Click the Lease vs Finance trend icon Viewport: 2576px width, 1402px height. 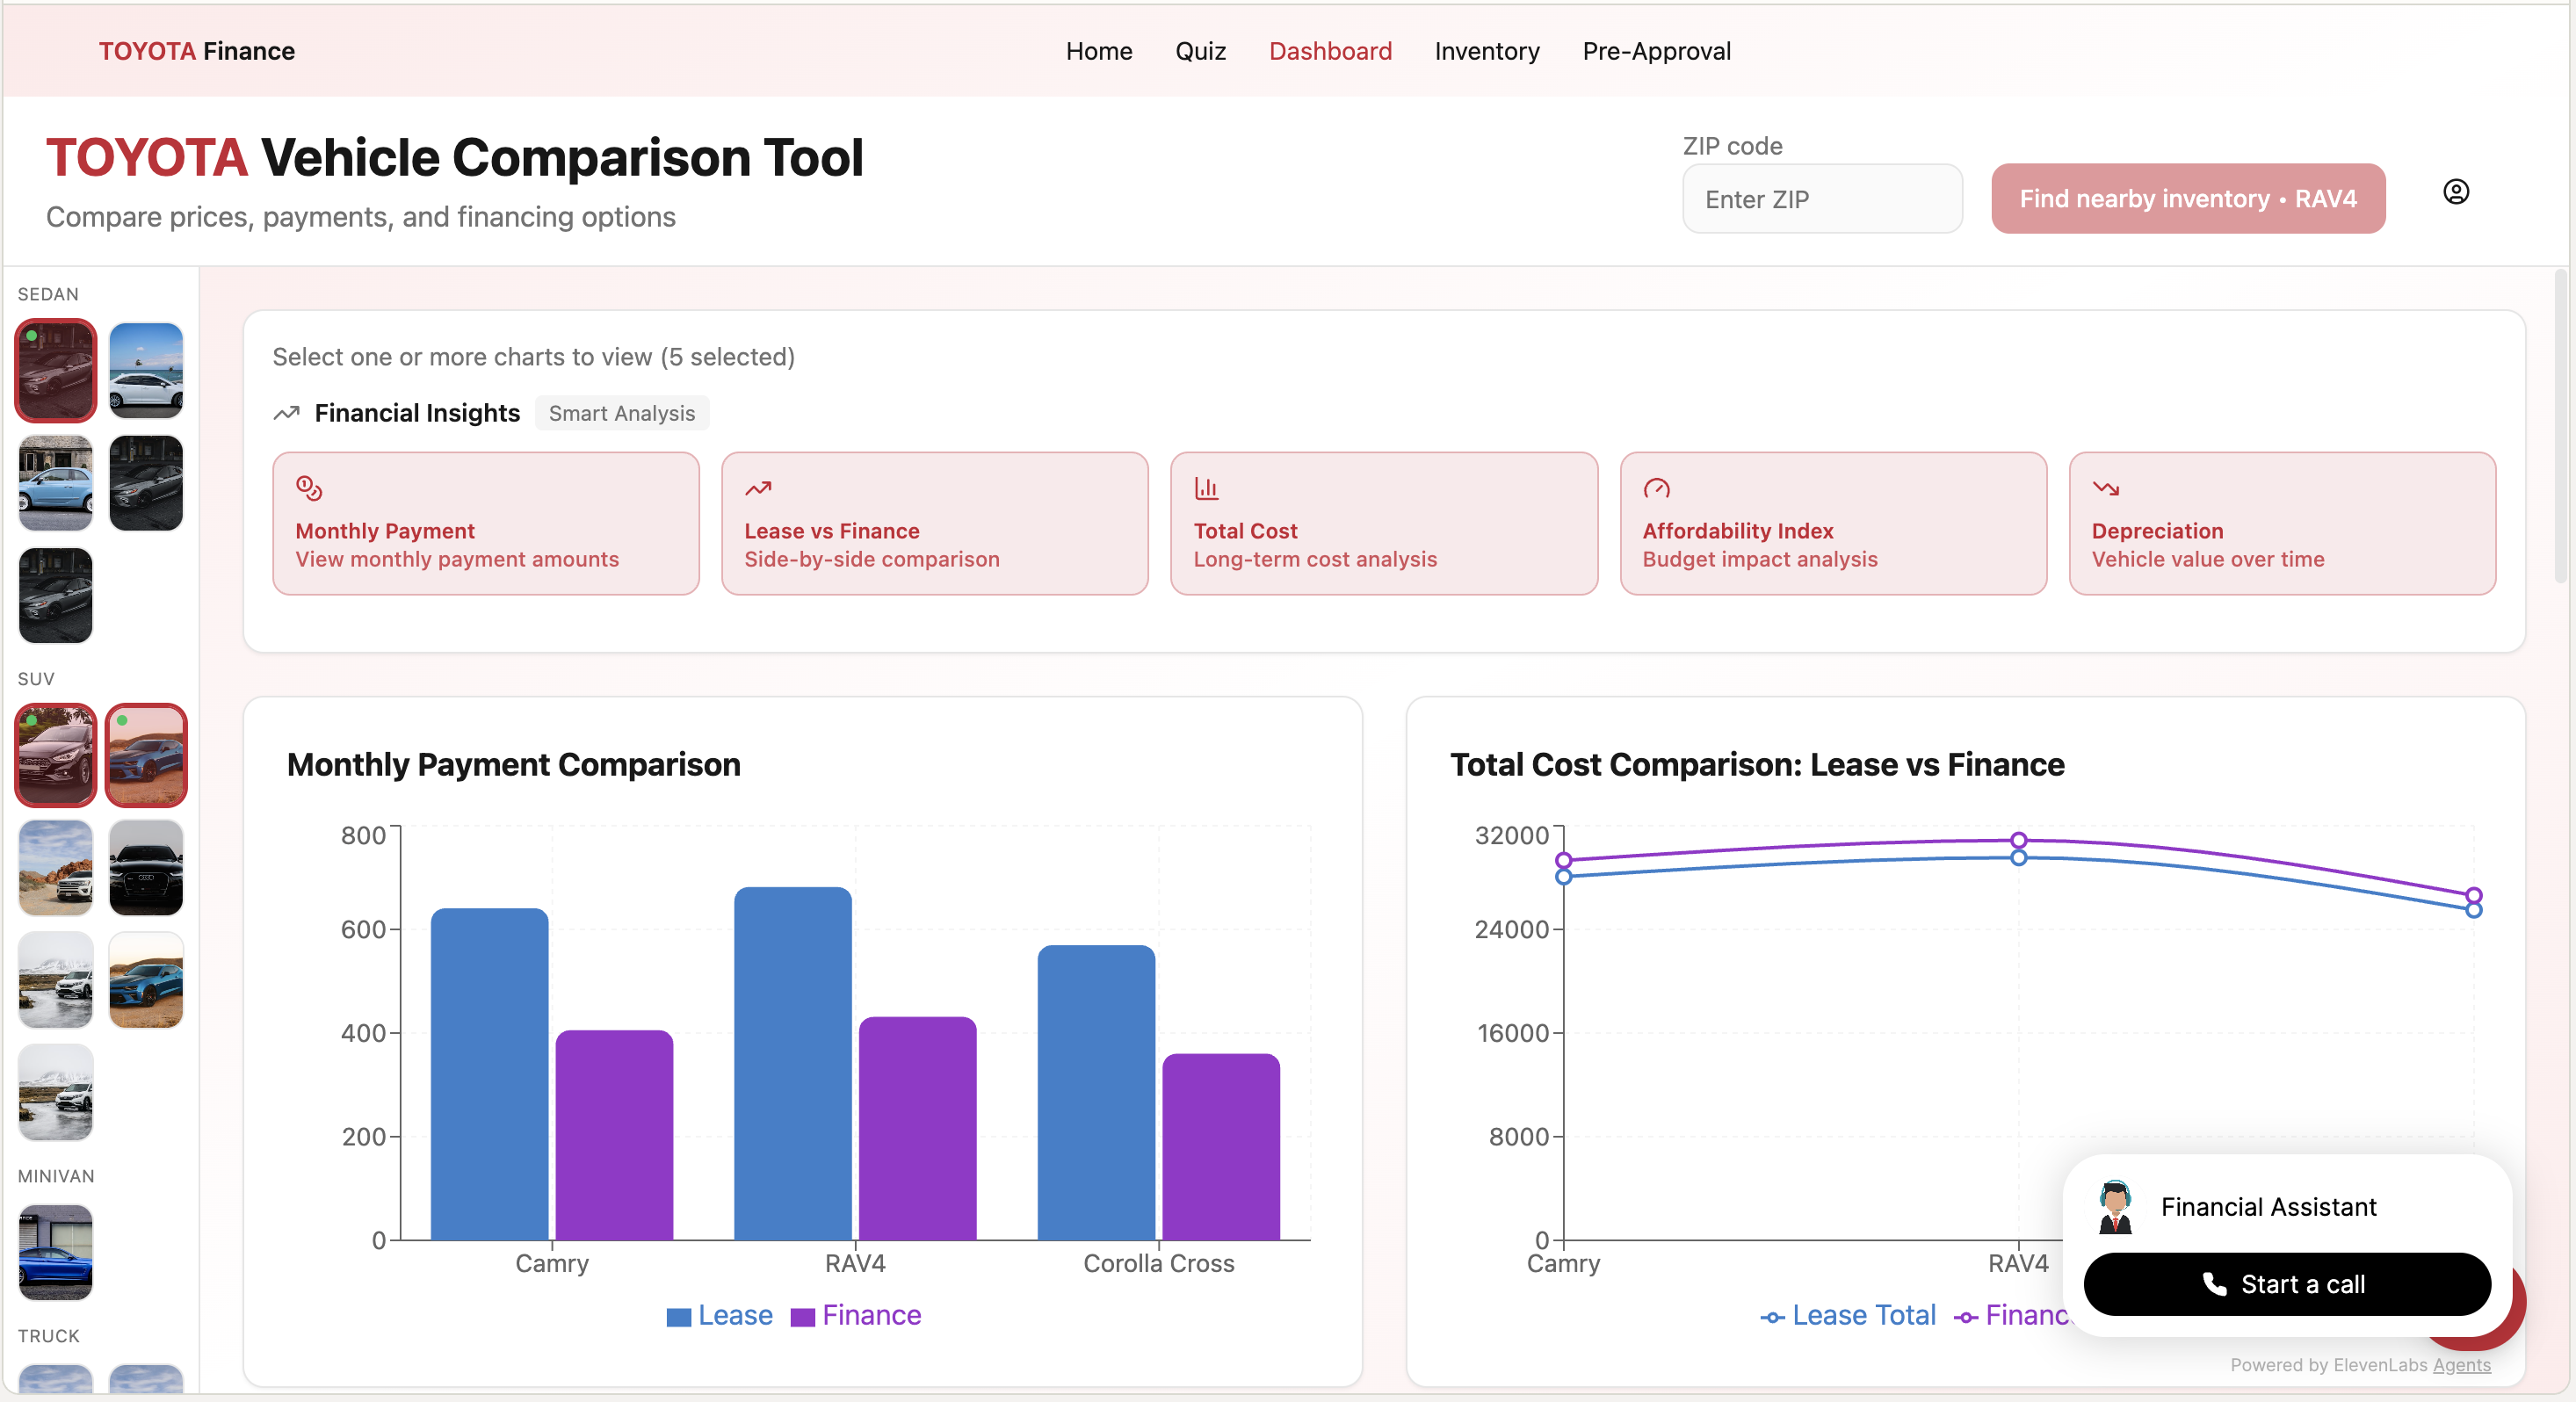[x=758, y=488]
